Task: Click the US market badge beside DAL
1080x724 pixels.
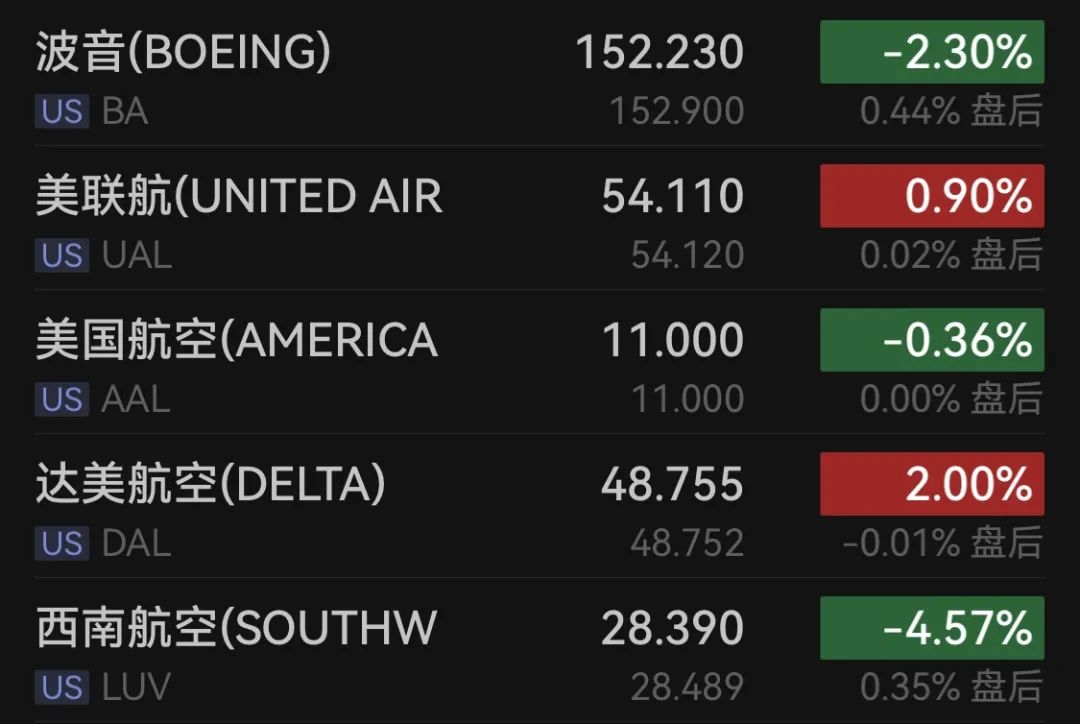Action: pos(62,543)
